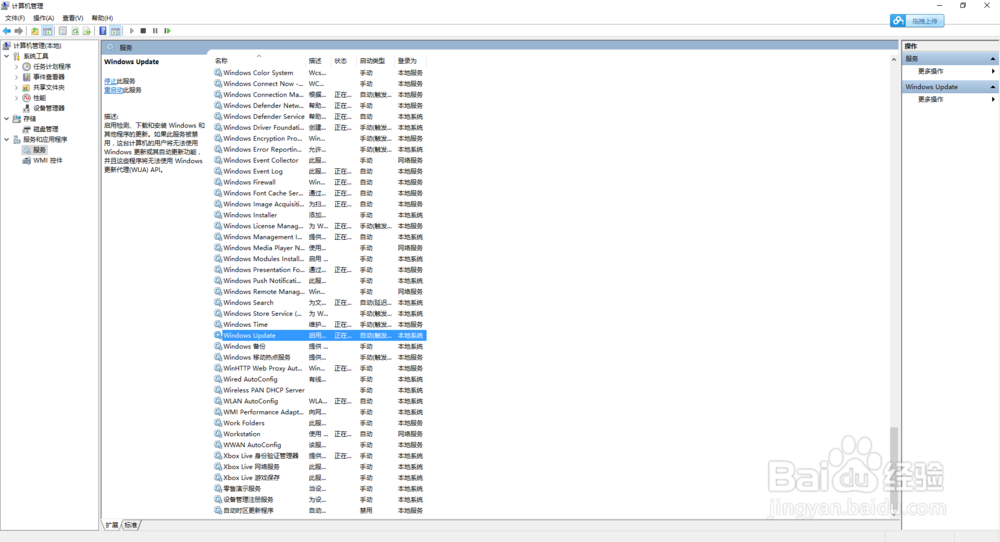Switch to the 扩展 tab

click(112, 525)
